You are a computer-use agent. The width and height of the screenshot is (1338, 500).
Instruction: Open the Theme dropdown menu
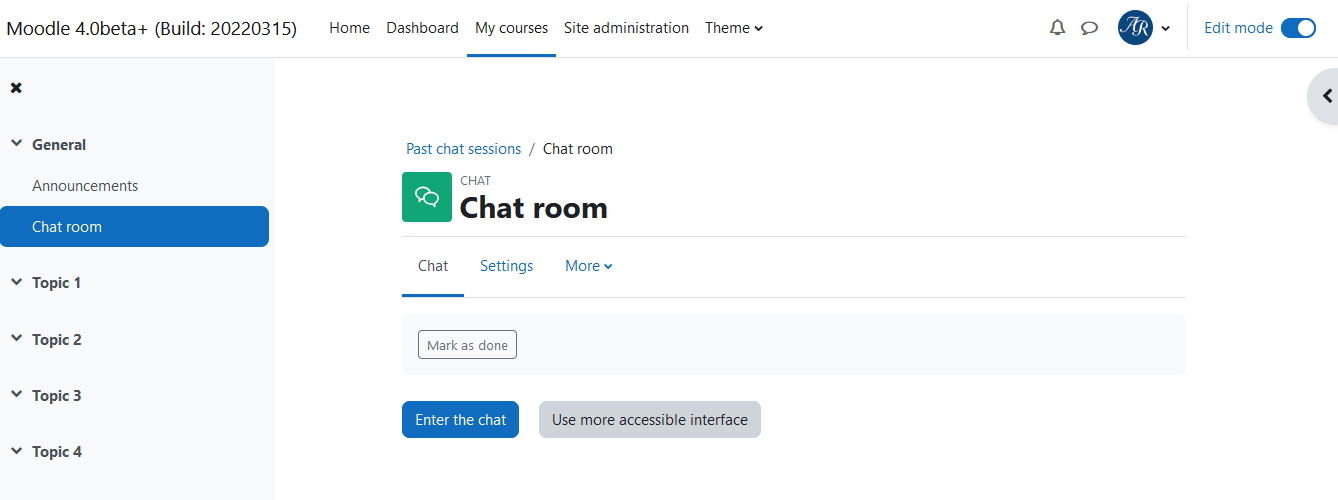click(734, 28)
